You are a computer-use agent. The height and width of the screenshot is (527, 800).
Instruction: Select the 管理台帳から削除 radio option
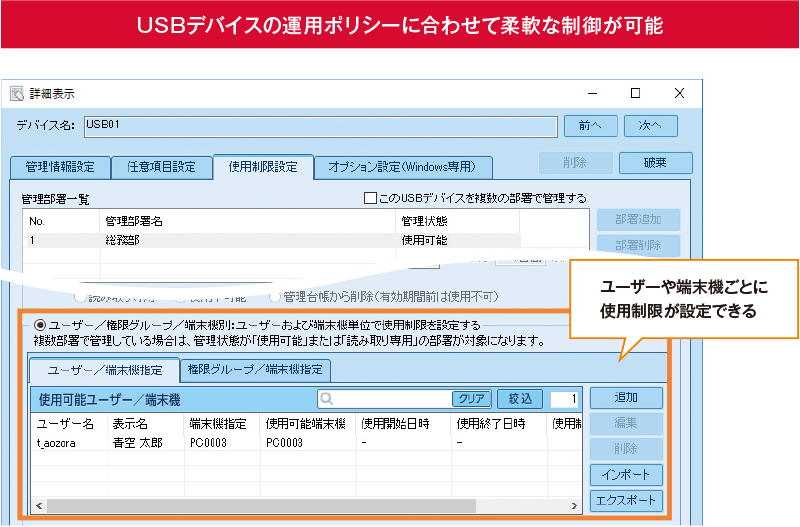pos(275,297)
